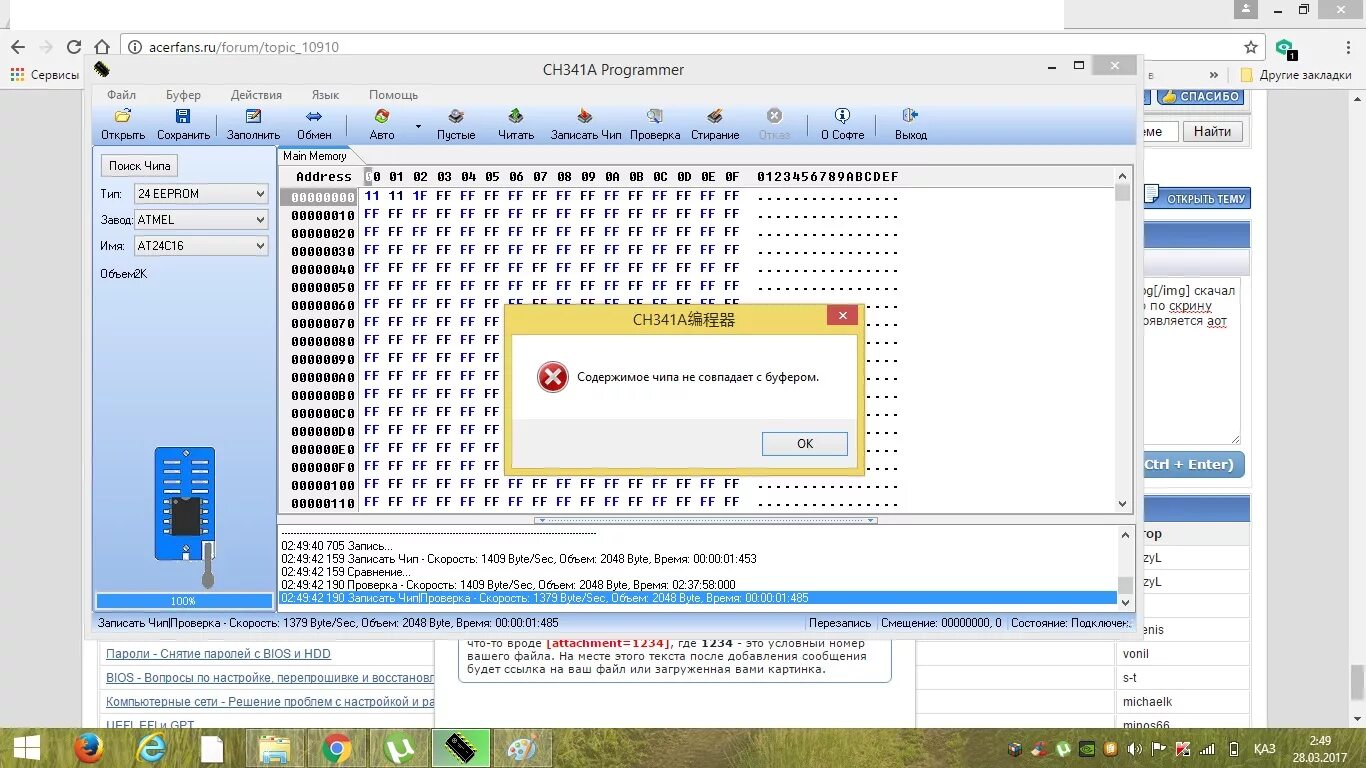The image size is (1366, 768).
Task: Click the browser Back arrow
Action: point(18,47)
